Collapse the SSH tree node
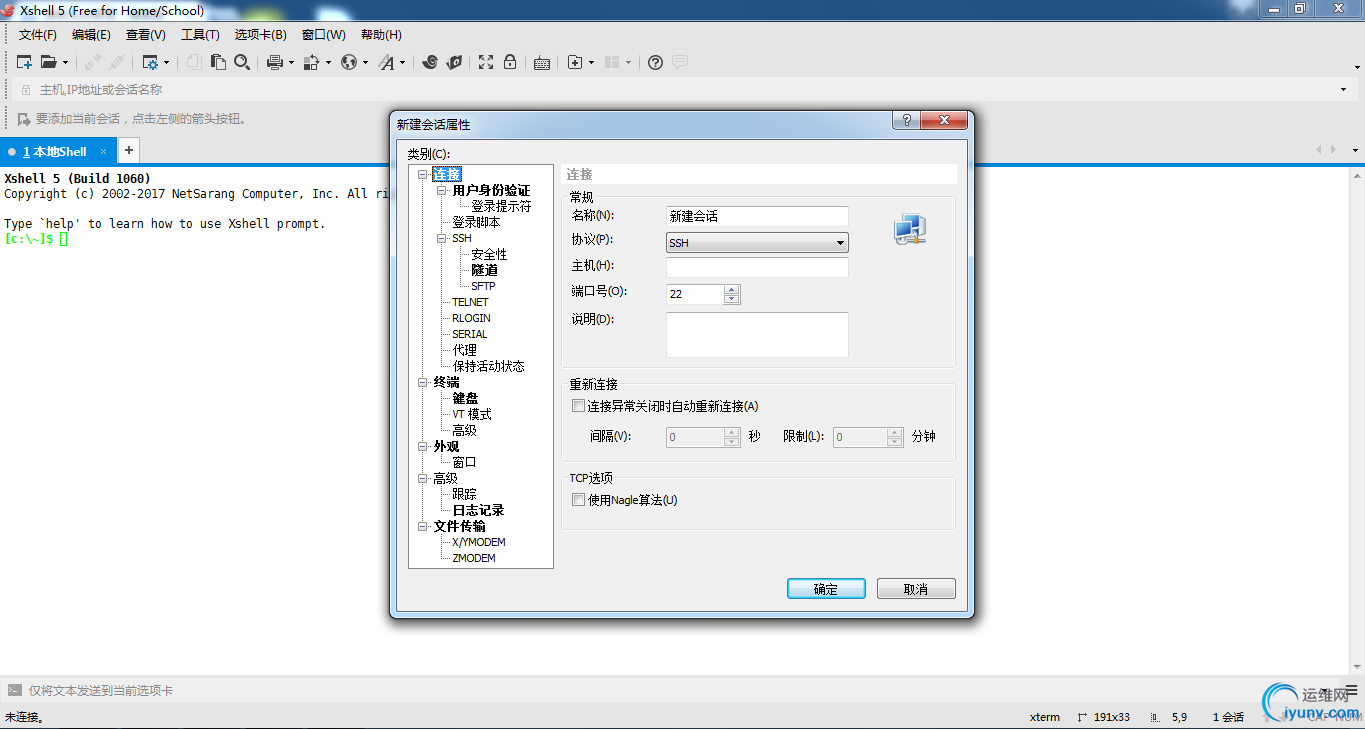This screenshot has width=1365, height=729. click(x=442, y=239)
